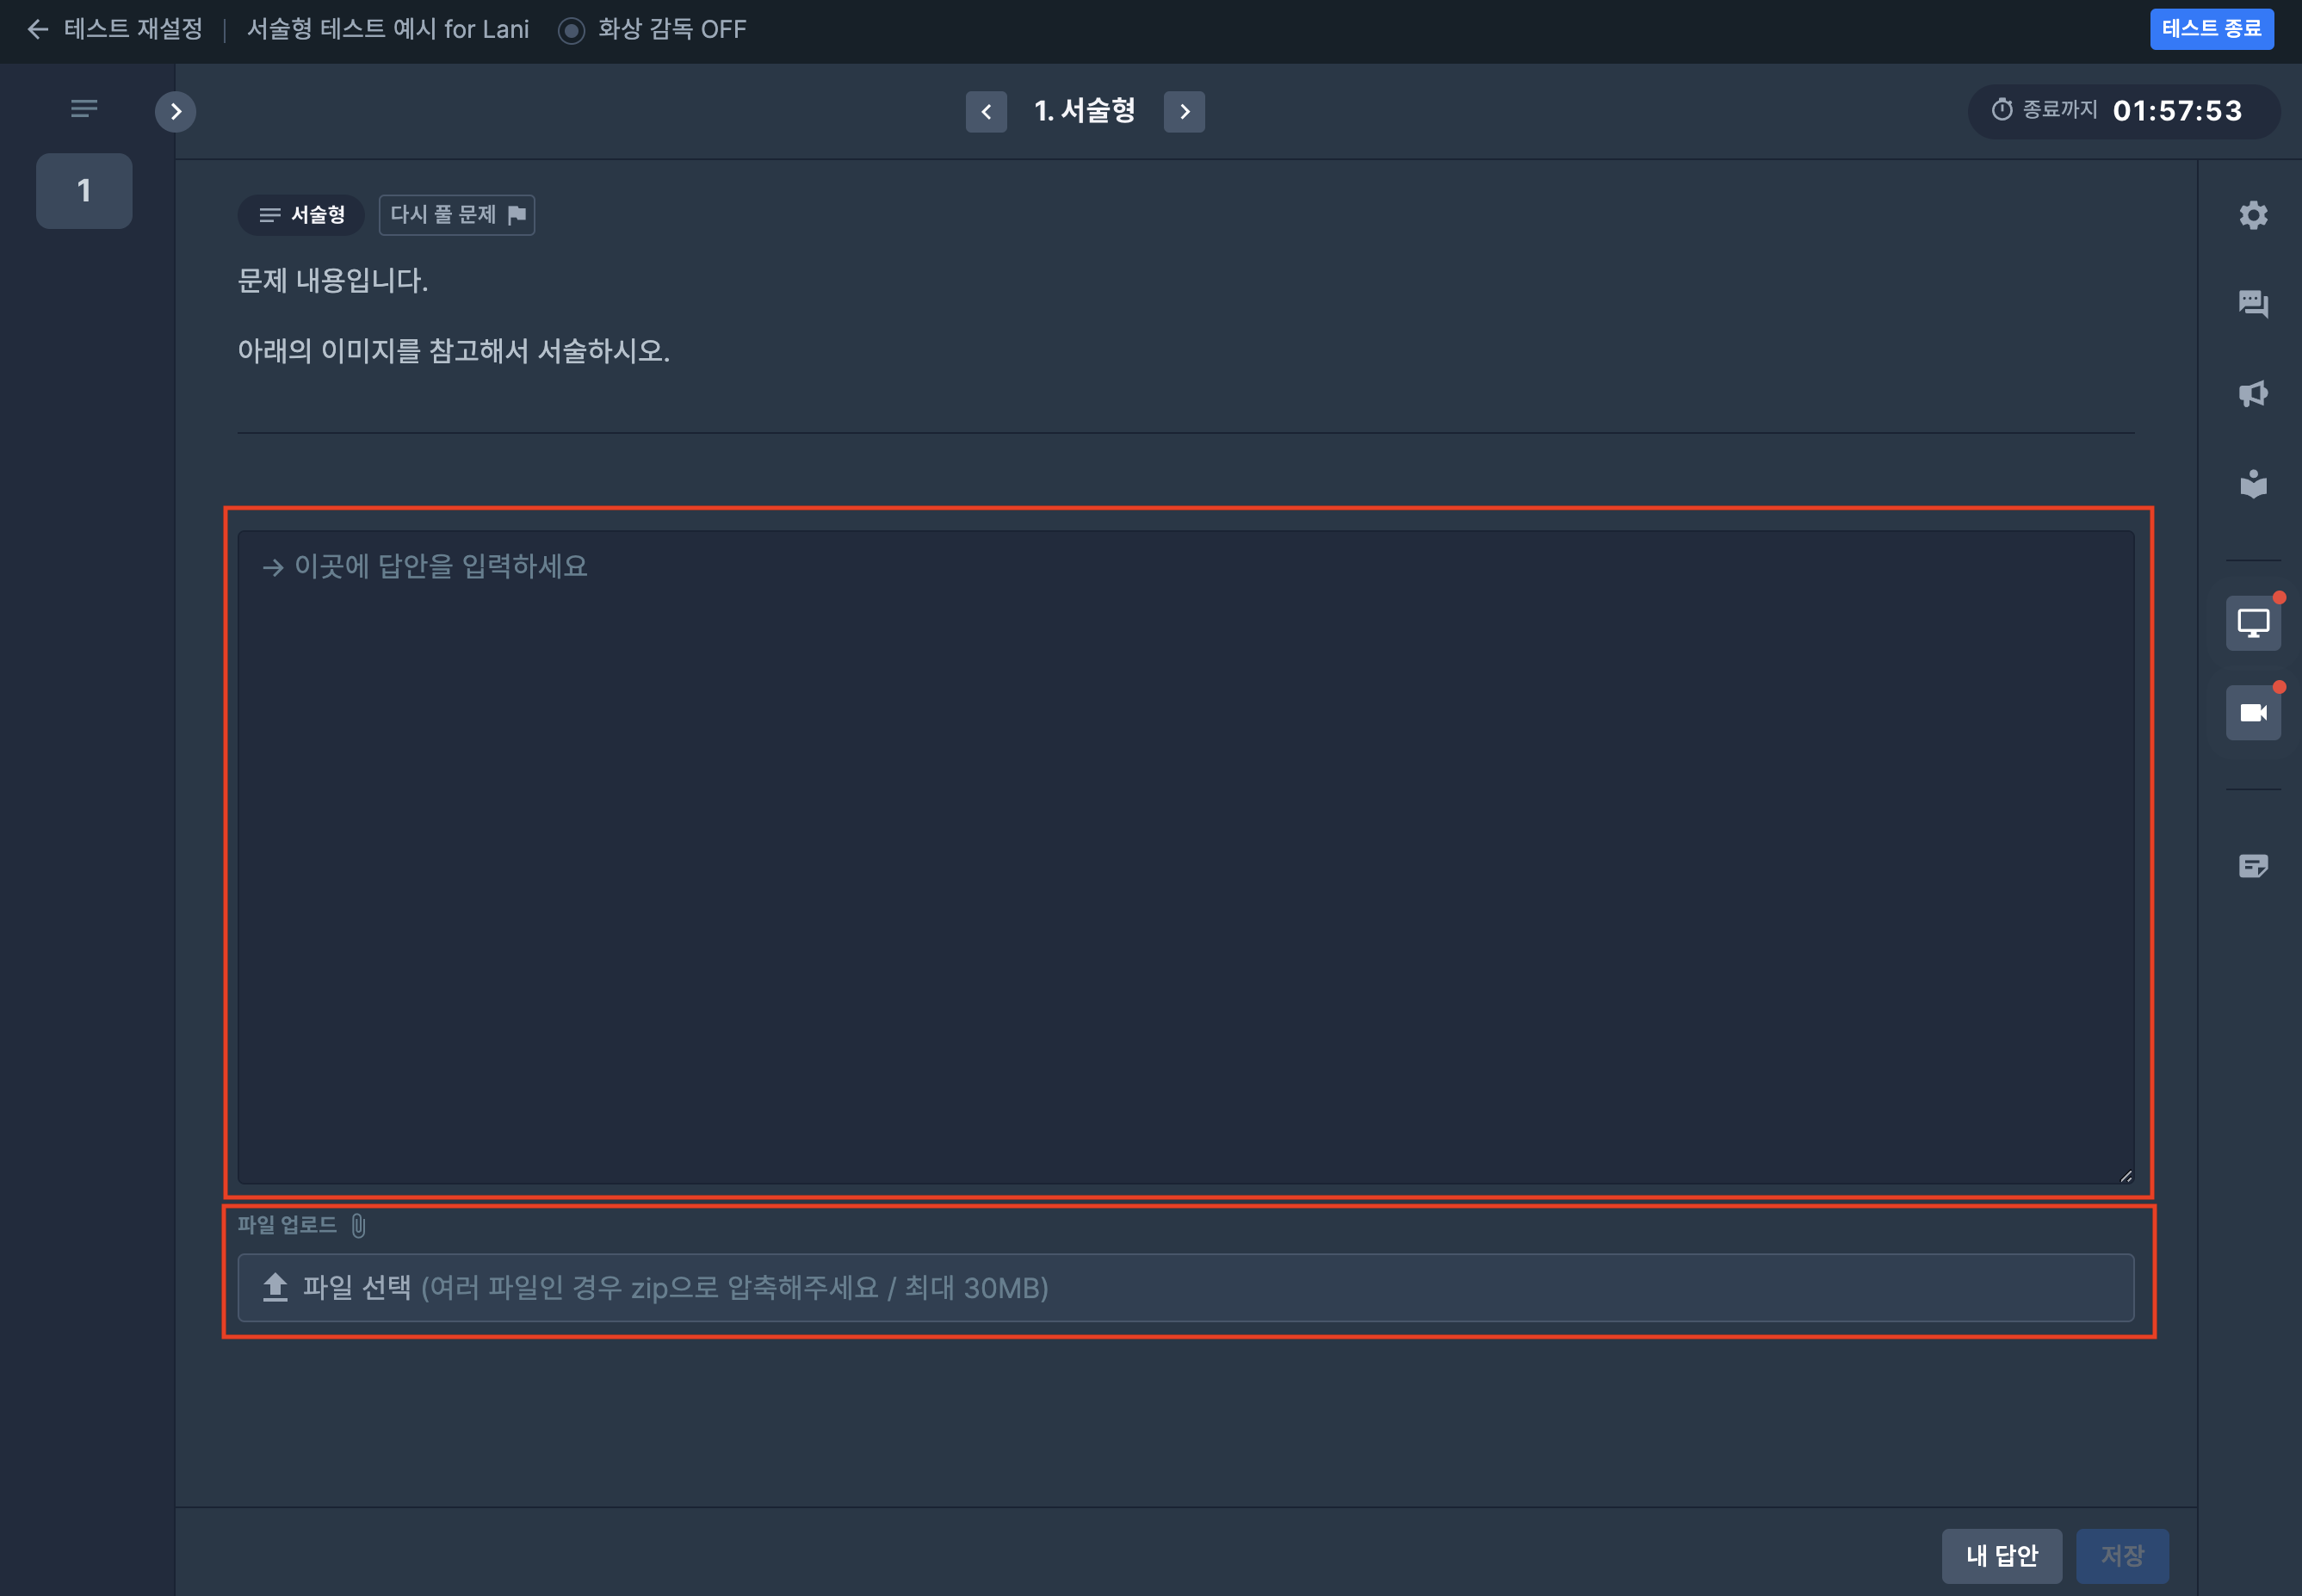The height and width of the screenshot is (1596, 2302).
Task: Go to the previous question with left chevron
Action: coord(985,111)
